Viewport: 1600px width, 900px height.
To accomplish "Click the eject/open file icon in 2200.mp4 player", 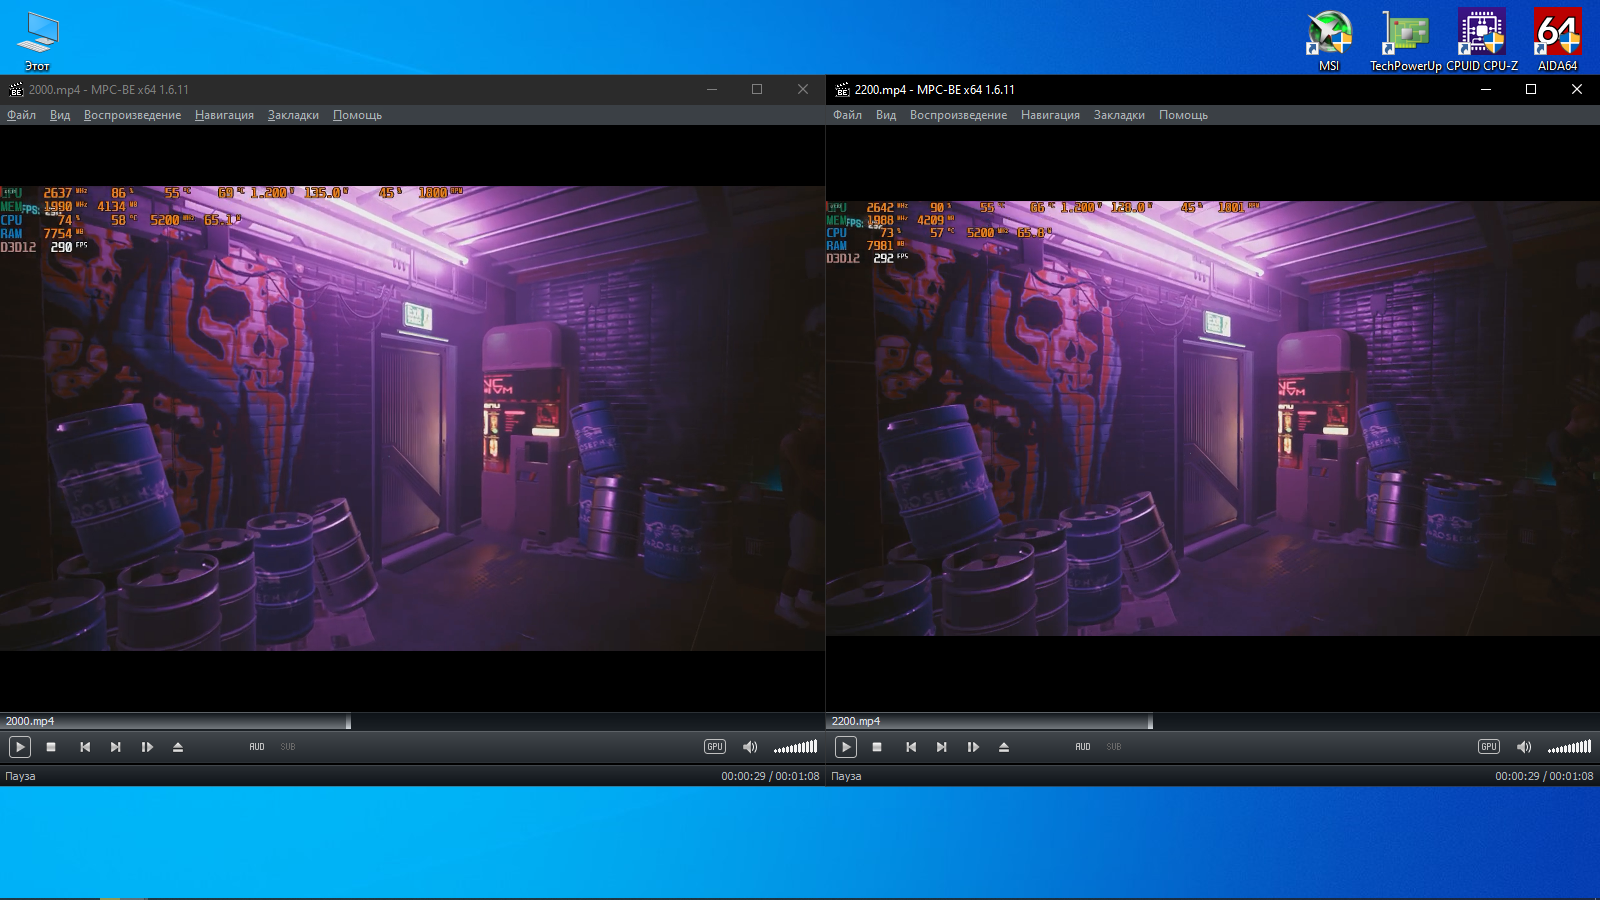I will click(1004, 747).
